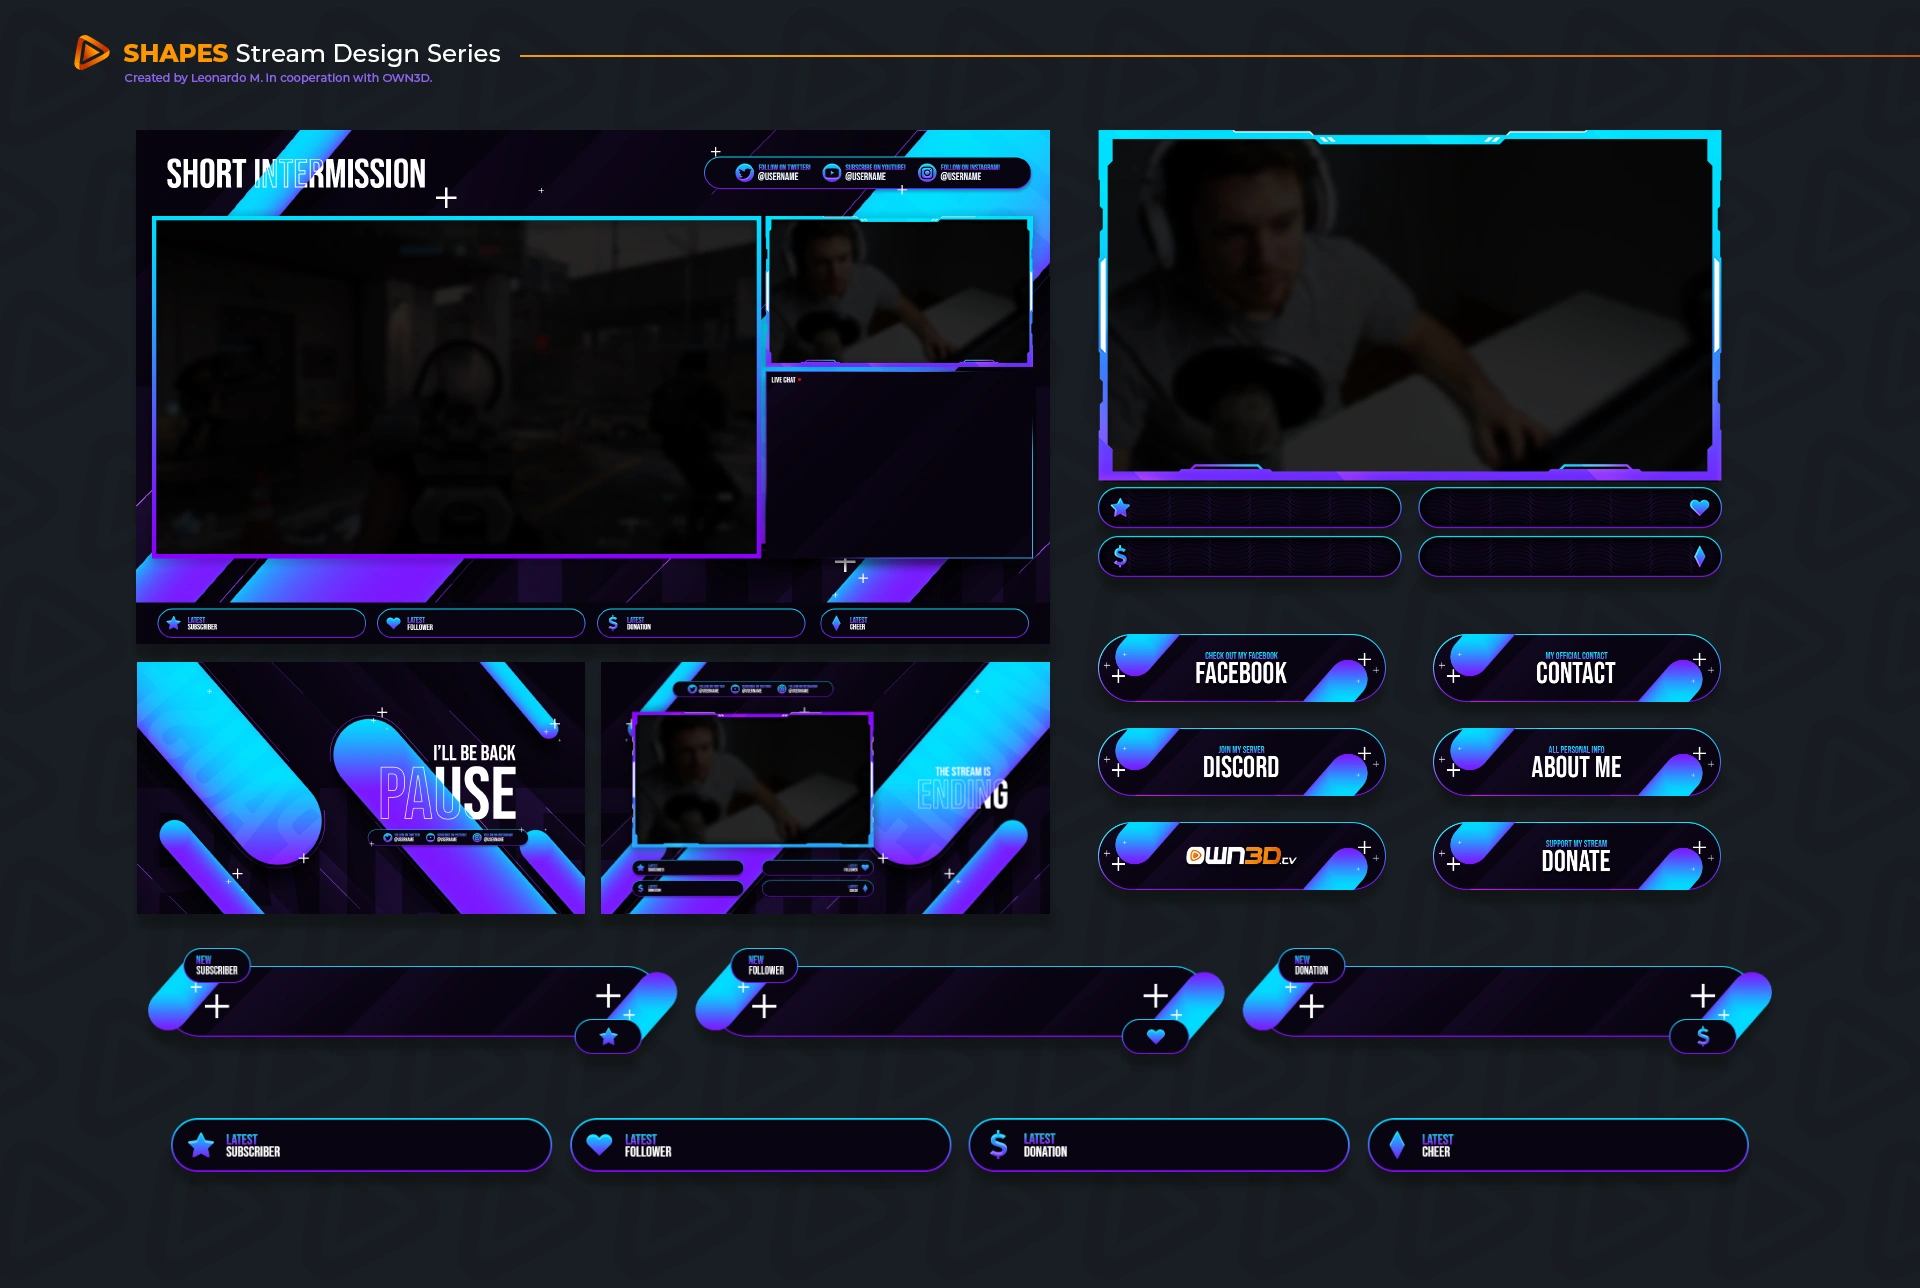Click the New Subscriber label tab
This screenshot has width=1920, height=1288.
[x=217, y=965]
